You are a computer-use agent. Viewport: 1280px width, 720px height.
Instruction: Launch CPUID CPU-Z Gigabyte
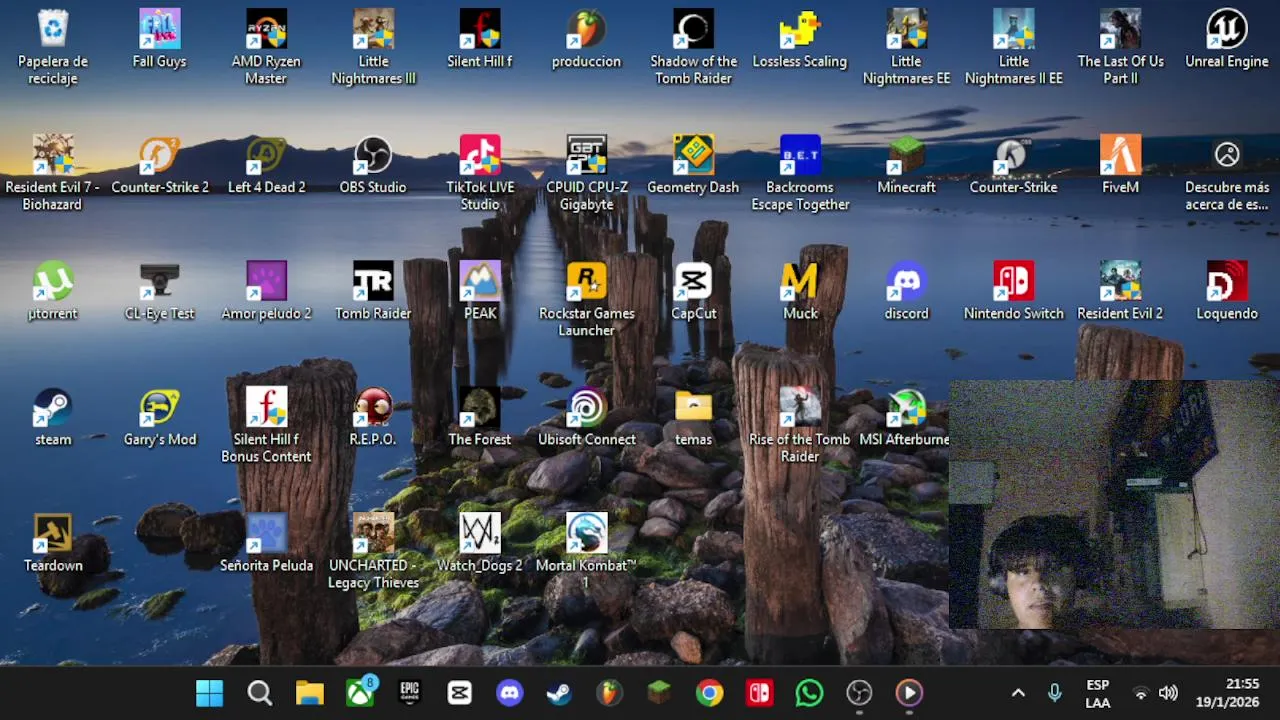coord(586,173)
